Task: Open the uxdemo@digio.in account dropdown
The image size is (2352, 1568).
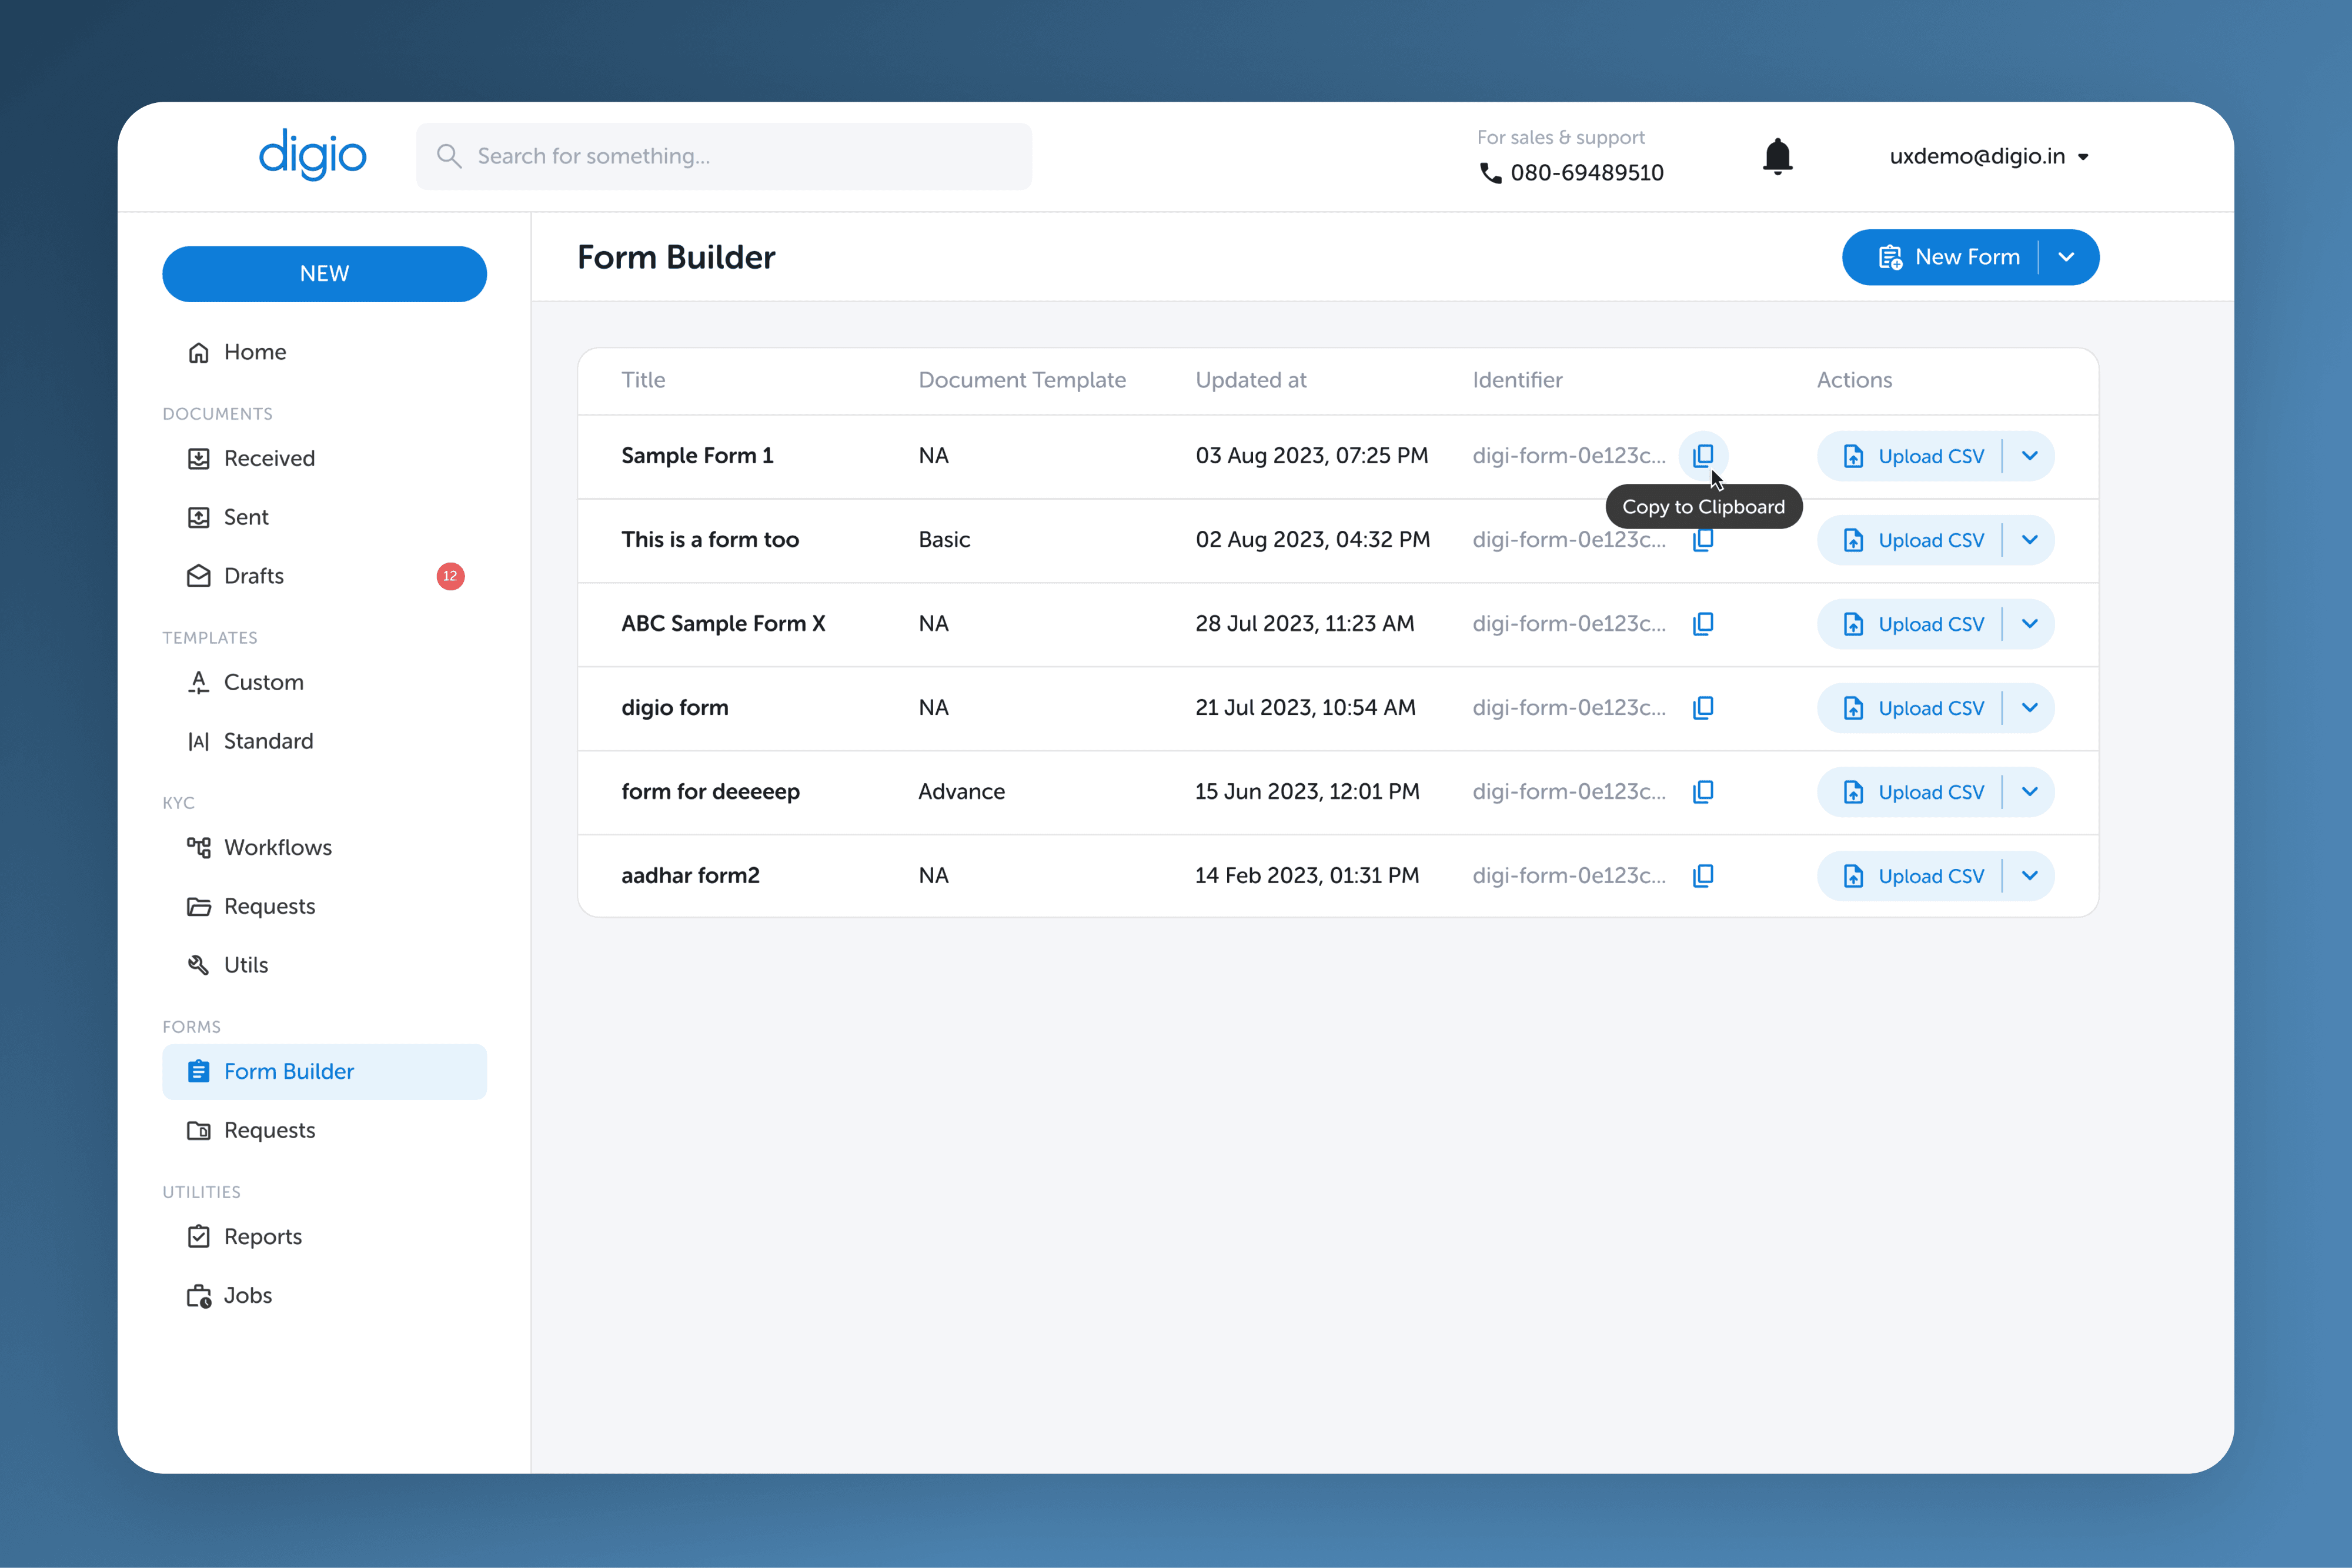Action: pyautogui.click(x=1988, y=157)
